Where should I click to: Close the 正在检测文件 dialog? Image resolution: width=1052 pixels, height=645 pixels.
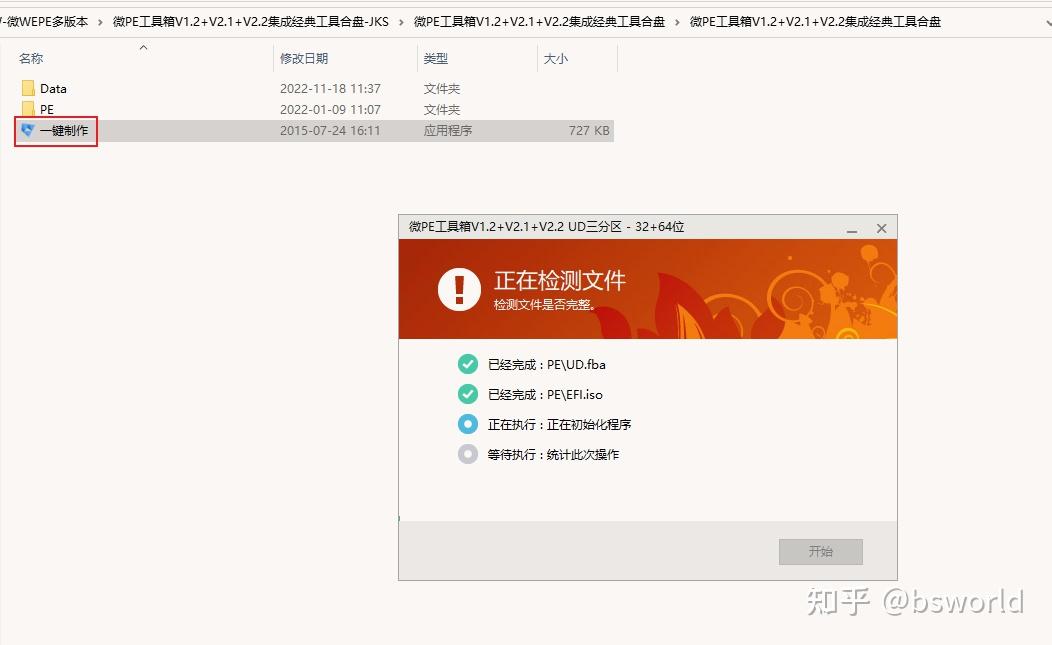(x=881, y=228)
